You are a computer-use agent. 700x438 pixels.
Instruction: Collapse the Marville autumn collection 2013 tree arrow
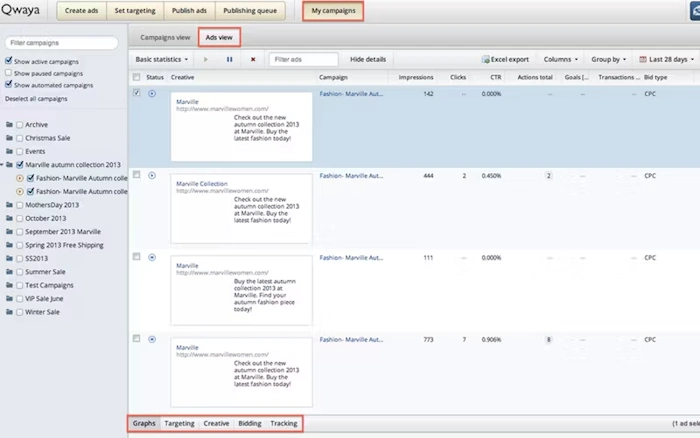pos(2,165)
